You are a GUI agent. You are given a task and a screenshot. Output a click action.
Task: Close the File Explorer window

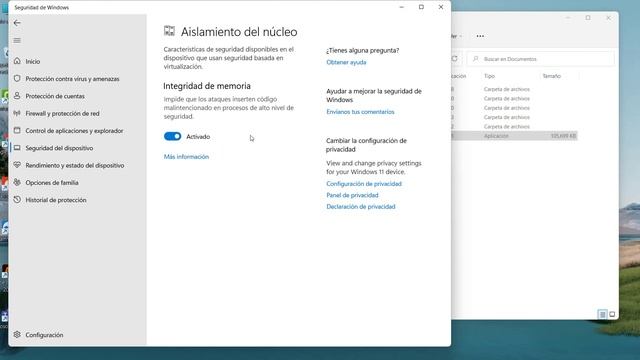(608, 18)
